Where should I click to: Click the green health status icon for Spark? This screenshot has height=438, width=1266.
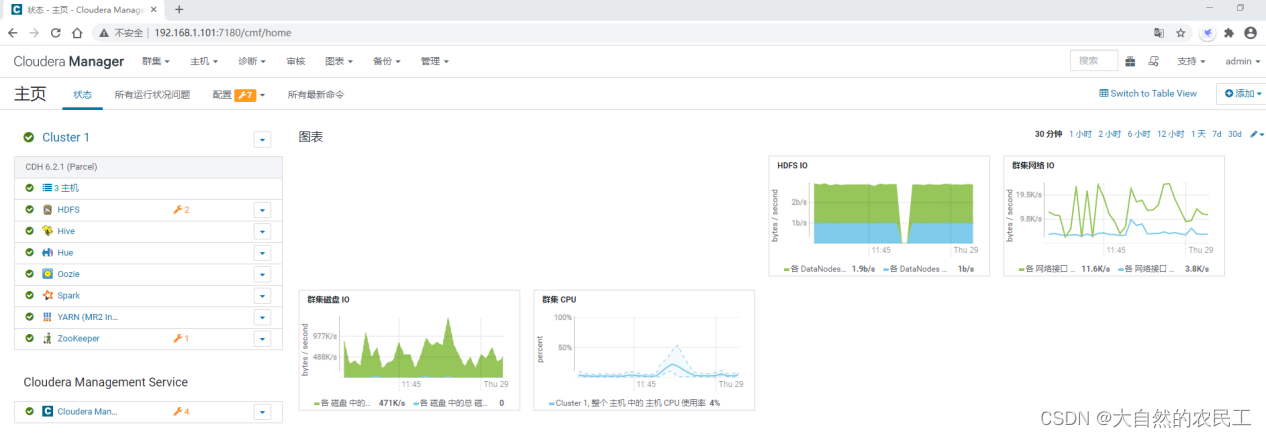(30, 296)
